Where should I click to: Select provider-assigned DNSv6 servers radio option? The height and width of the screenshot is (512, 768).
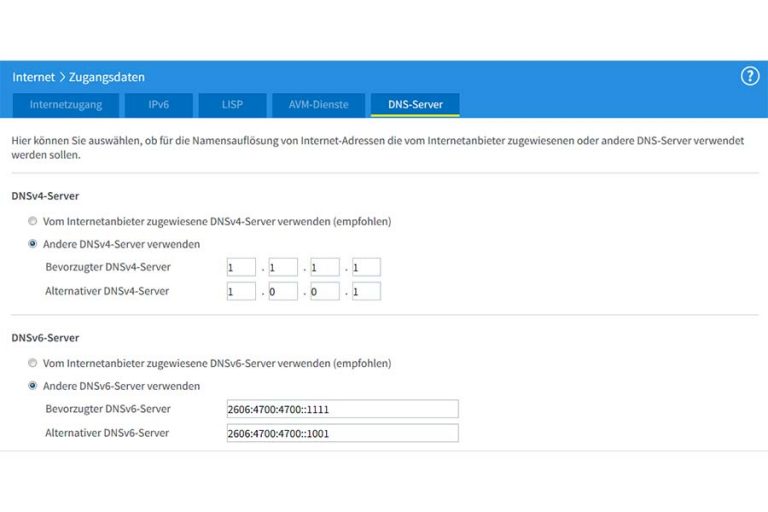point(33,363)
